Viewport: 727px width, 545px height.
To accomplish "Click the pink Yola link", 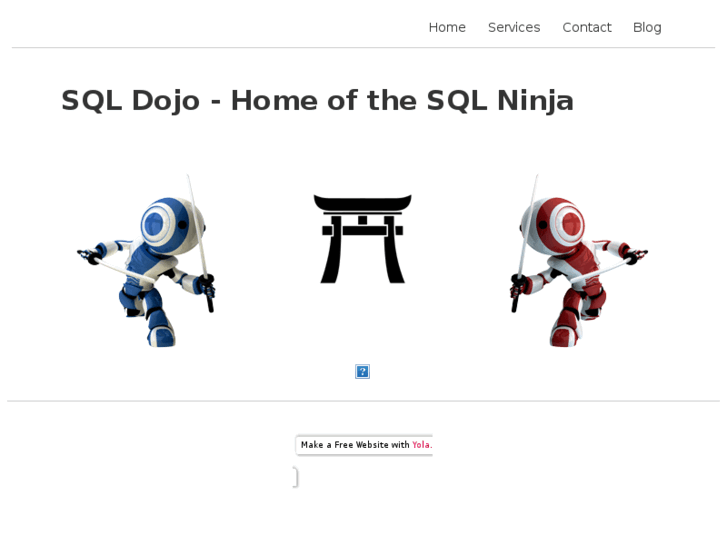I will [422, 445].
